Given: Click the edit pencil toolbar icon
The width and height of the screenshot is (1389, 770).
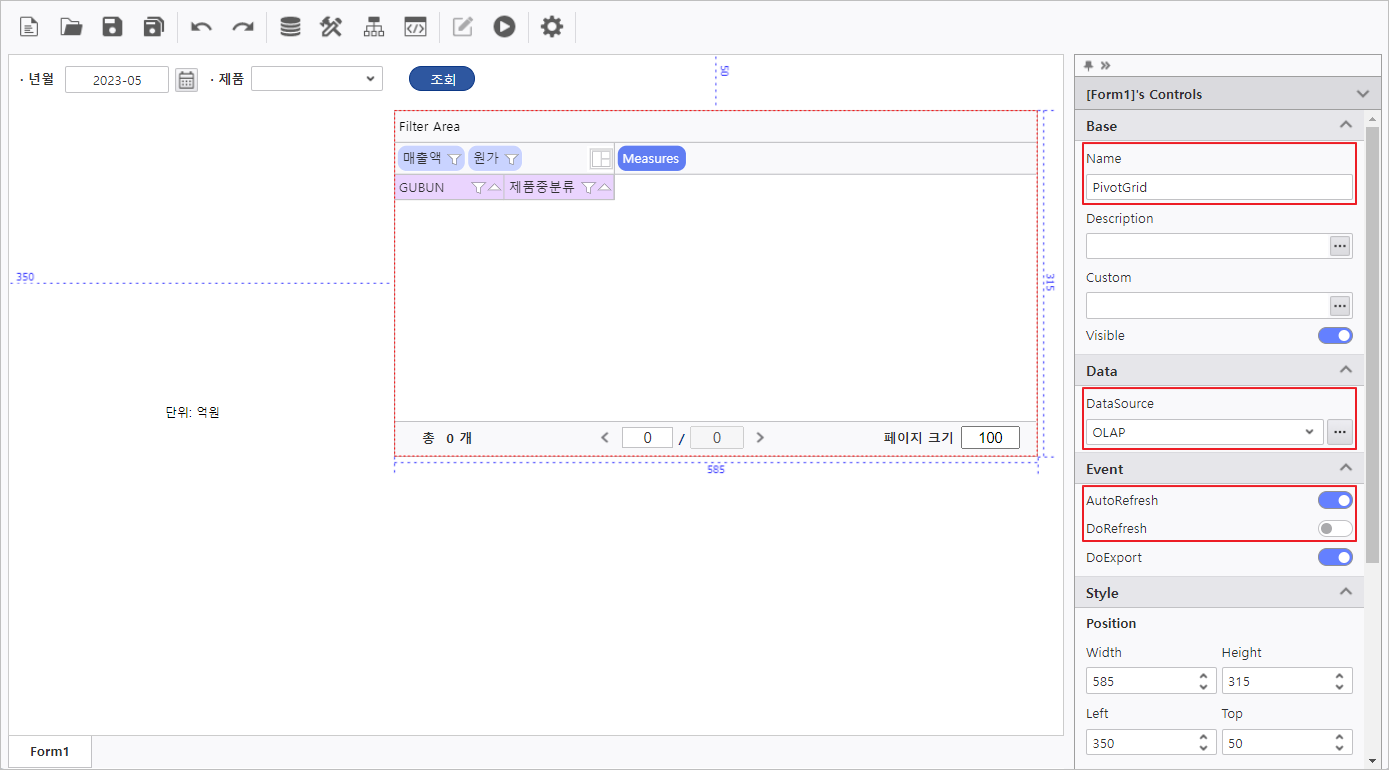Looking at the screenshot, I should [x=462, y=27].
